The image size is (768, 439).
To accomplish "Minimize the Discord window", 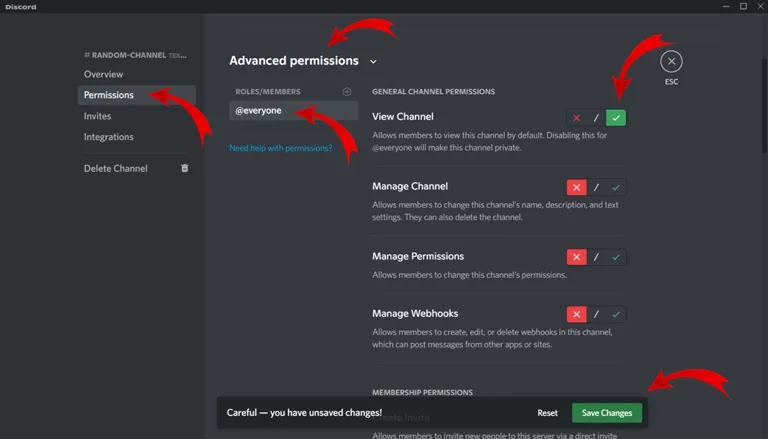I will coord(726,6).
